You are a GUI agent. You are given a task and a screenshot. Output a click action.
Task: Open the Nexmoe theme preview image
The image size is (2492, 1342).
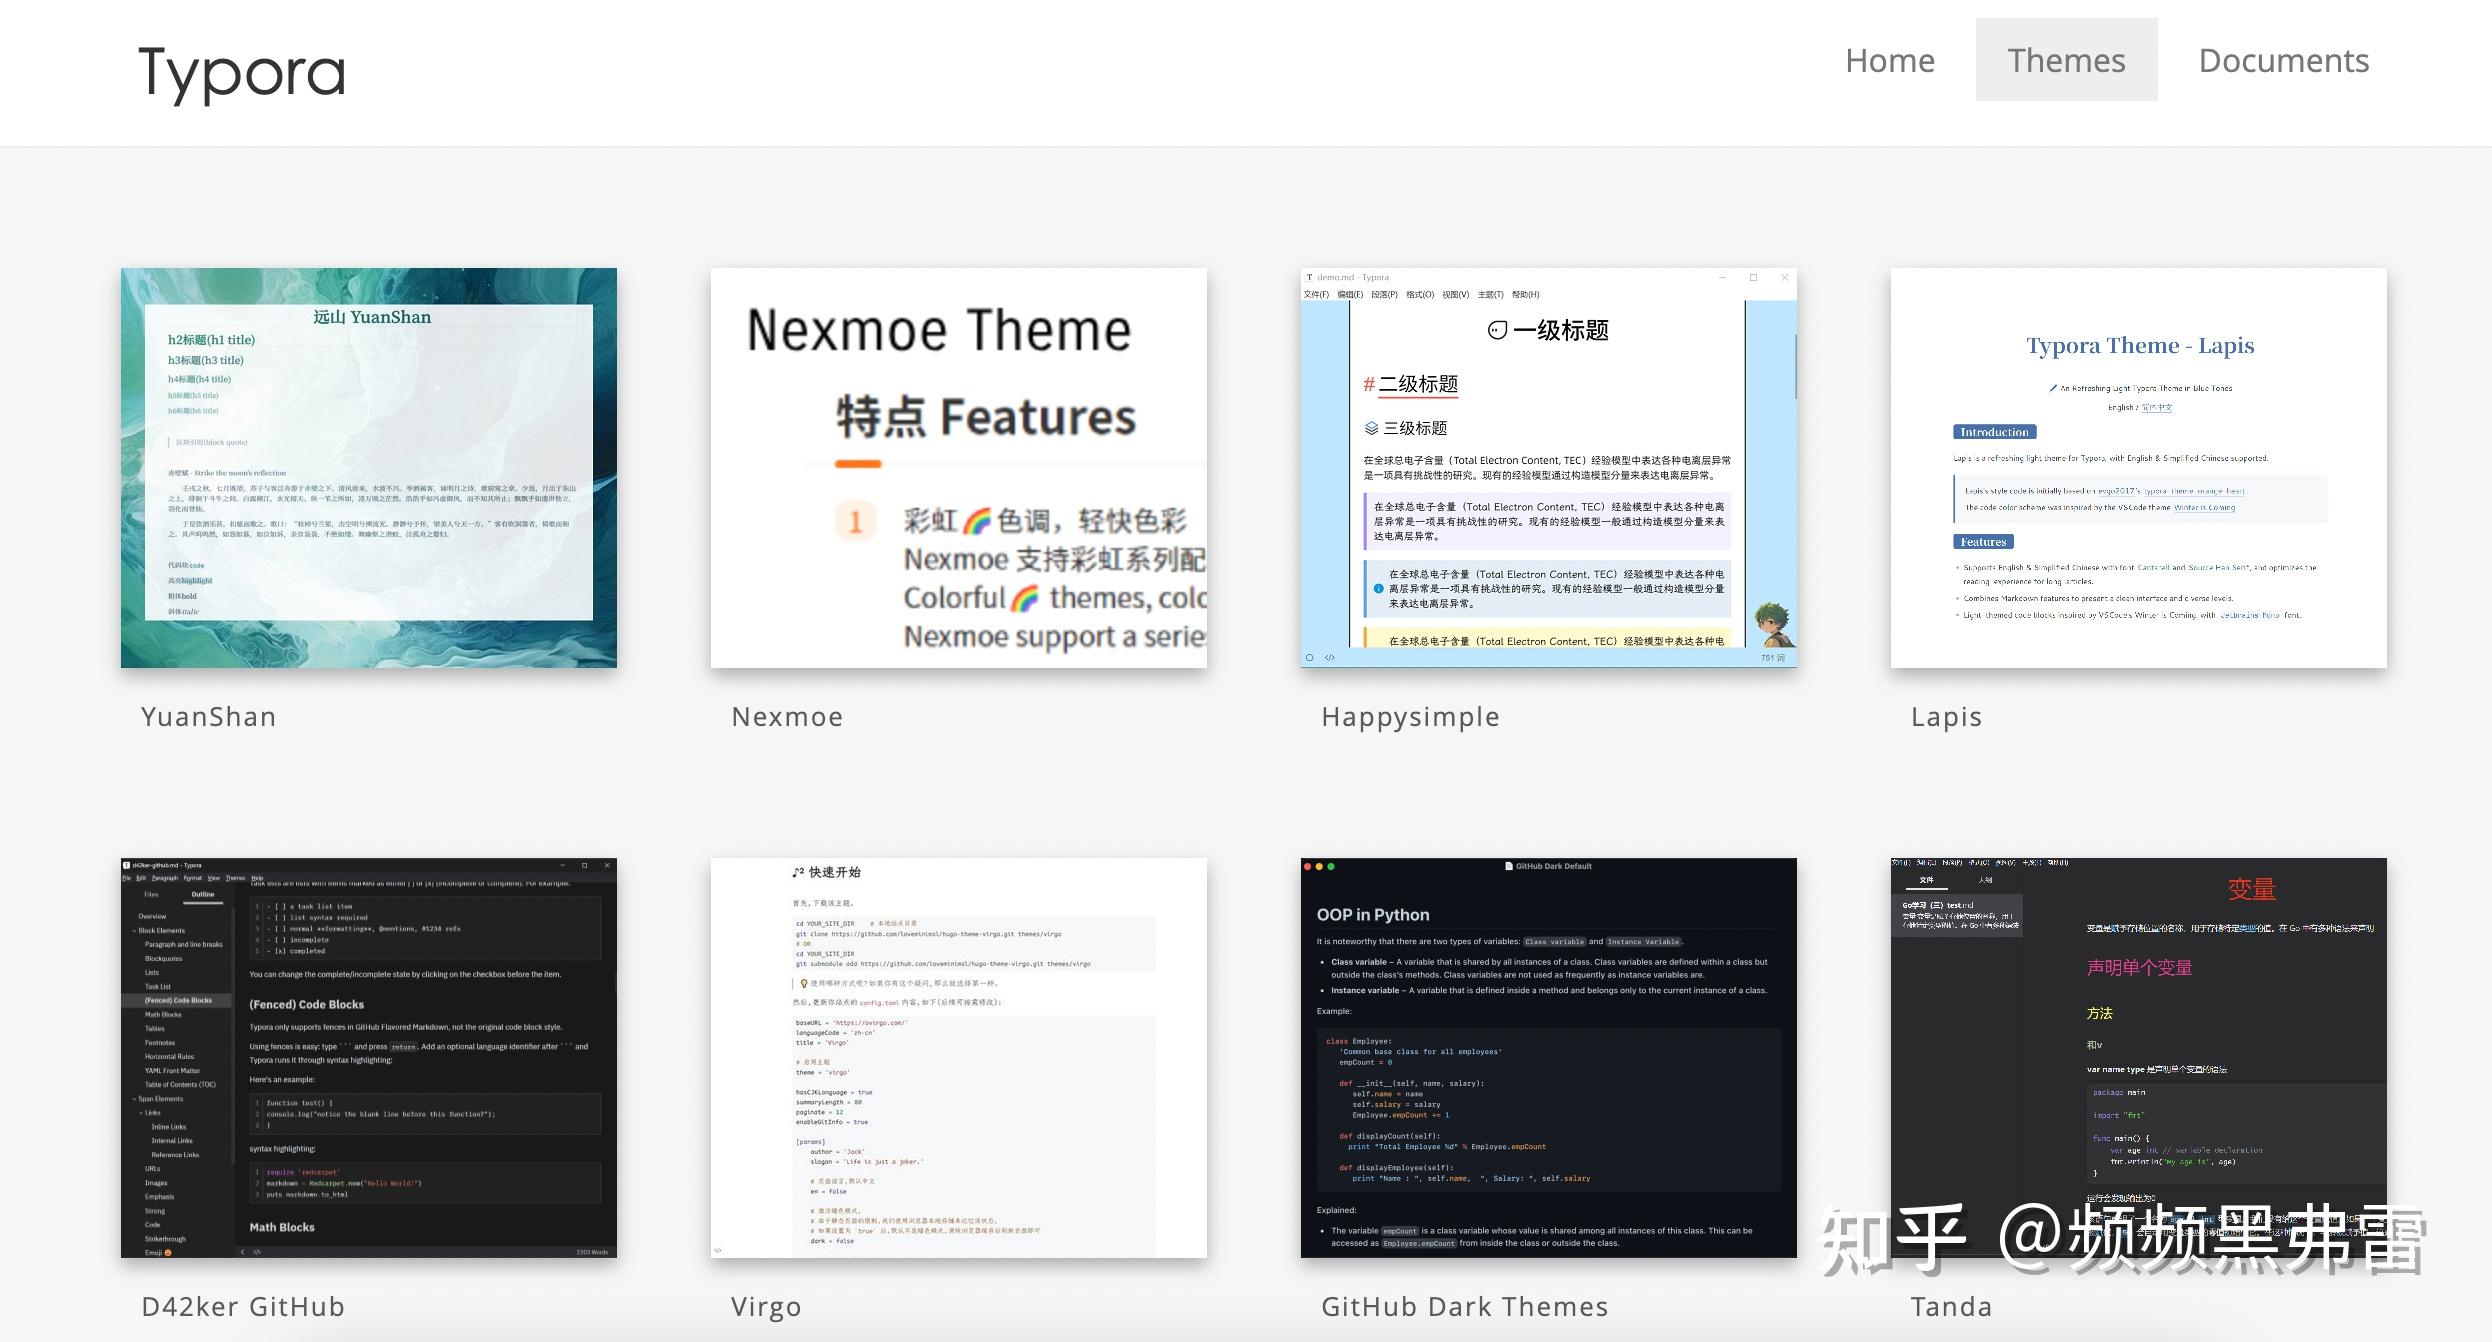point(958,467)
